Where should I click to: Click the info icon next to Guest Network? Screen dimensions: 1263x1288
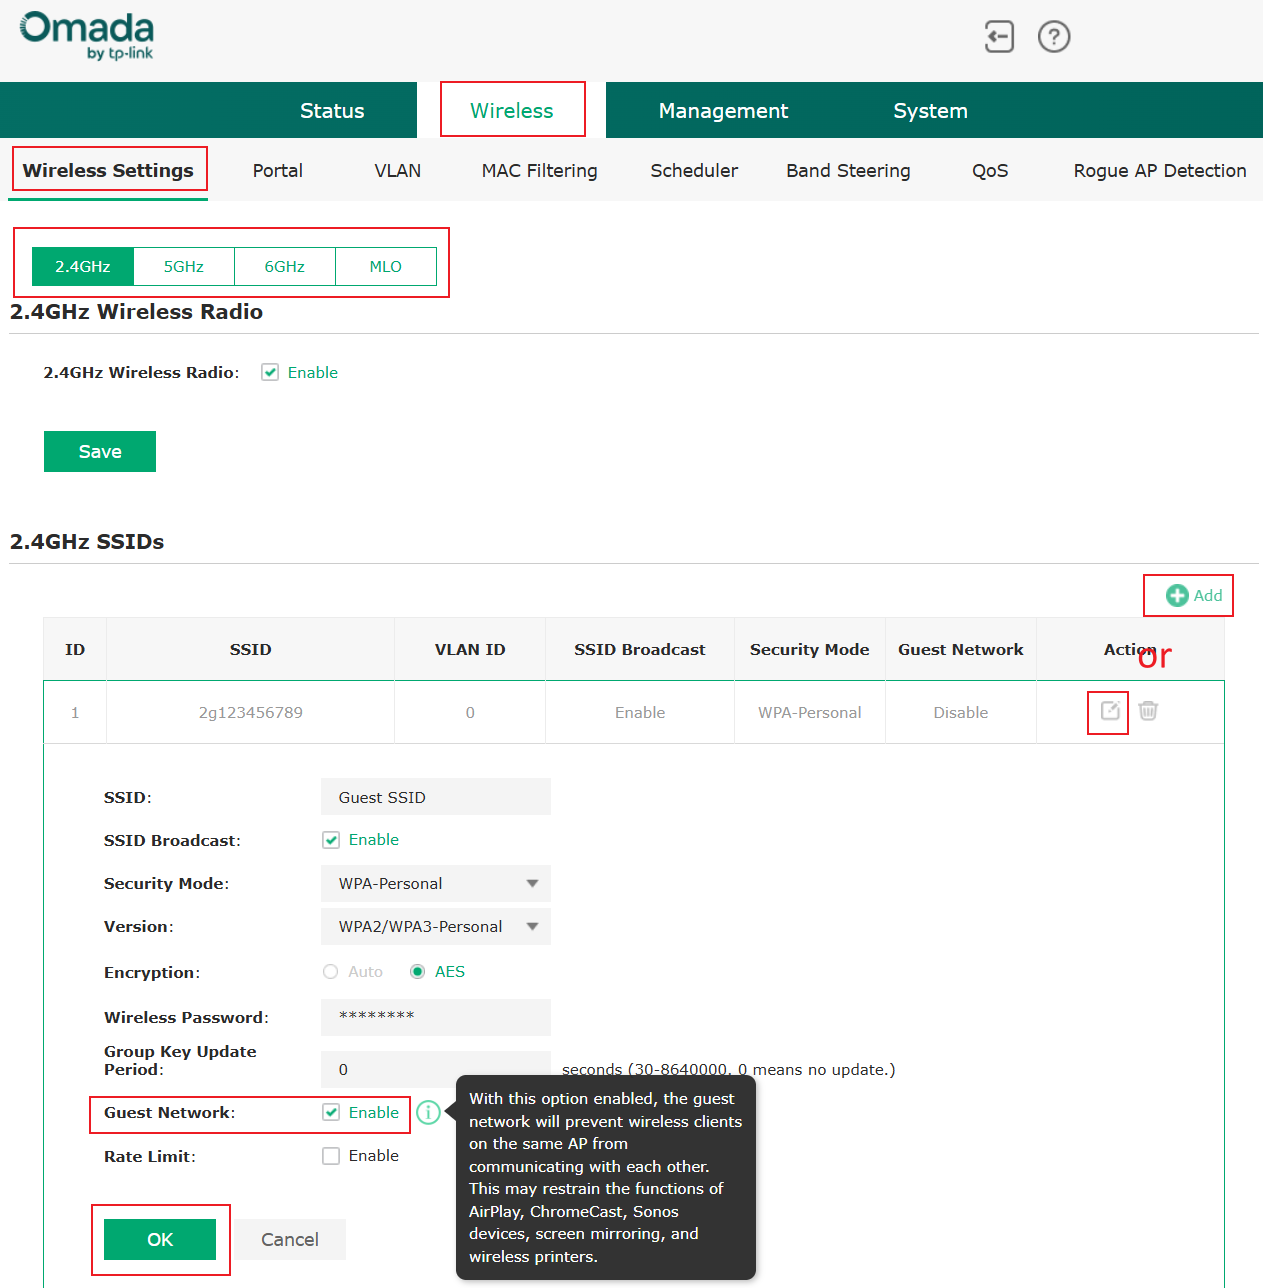click(428, 1112)
